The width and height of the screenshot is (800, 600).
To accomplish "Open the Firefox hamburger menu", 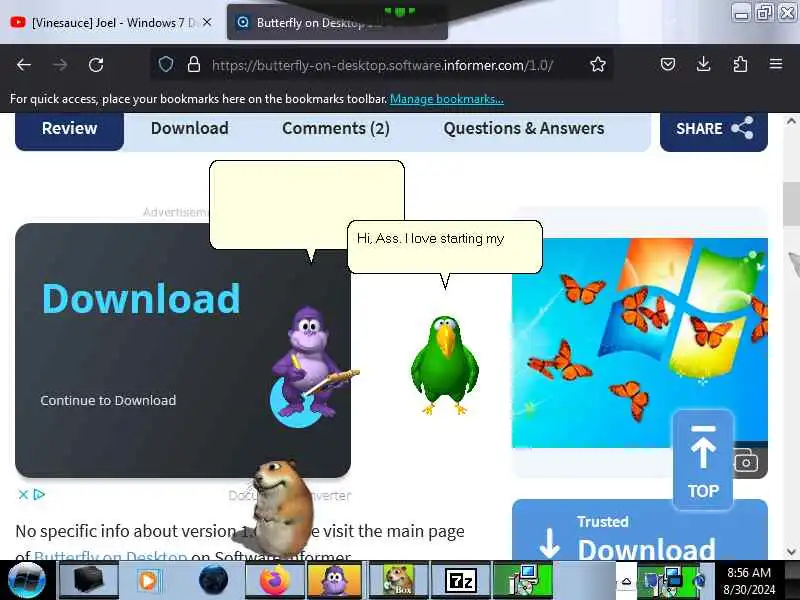I will (x=776, y=64).
